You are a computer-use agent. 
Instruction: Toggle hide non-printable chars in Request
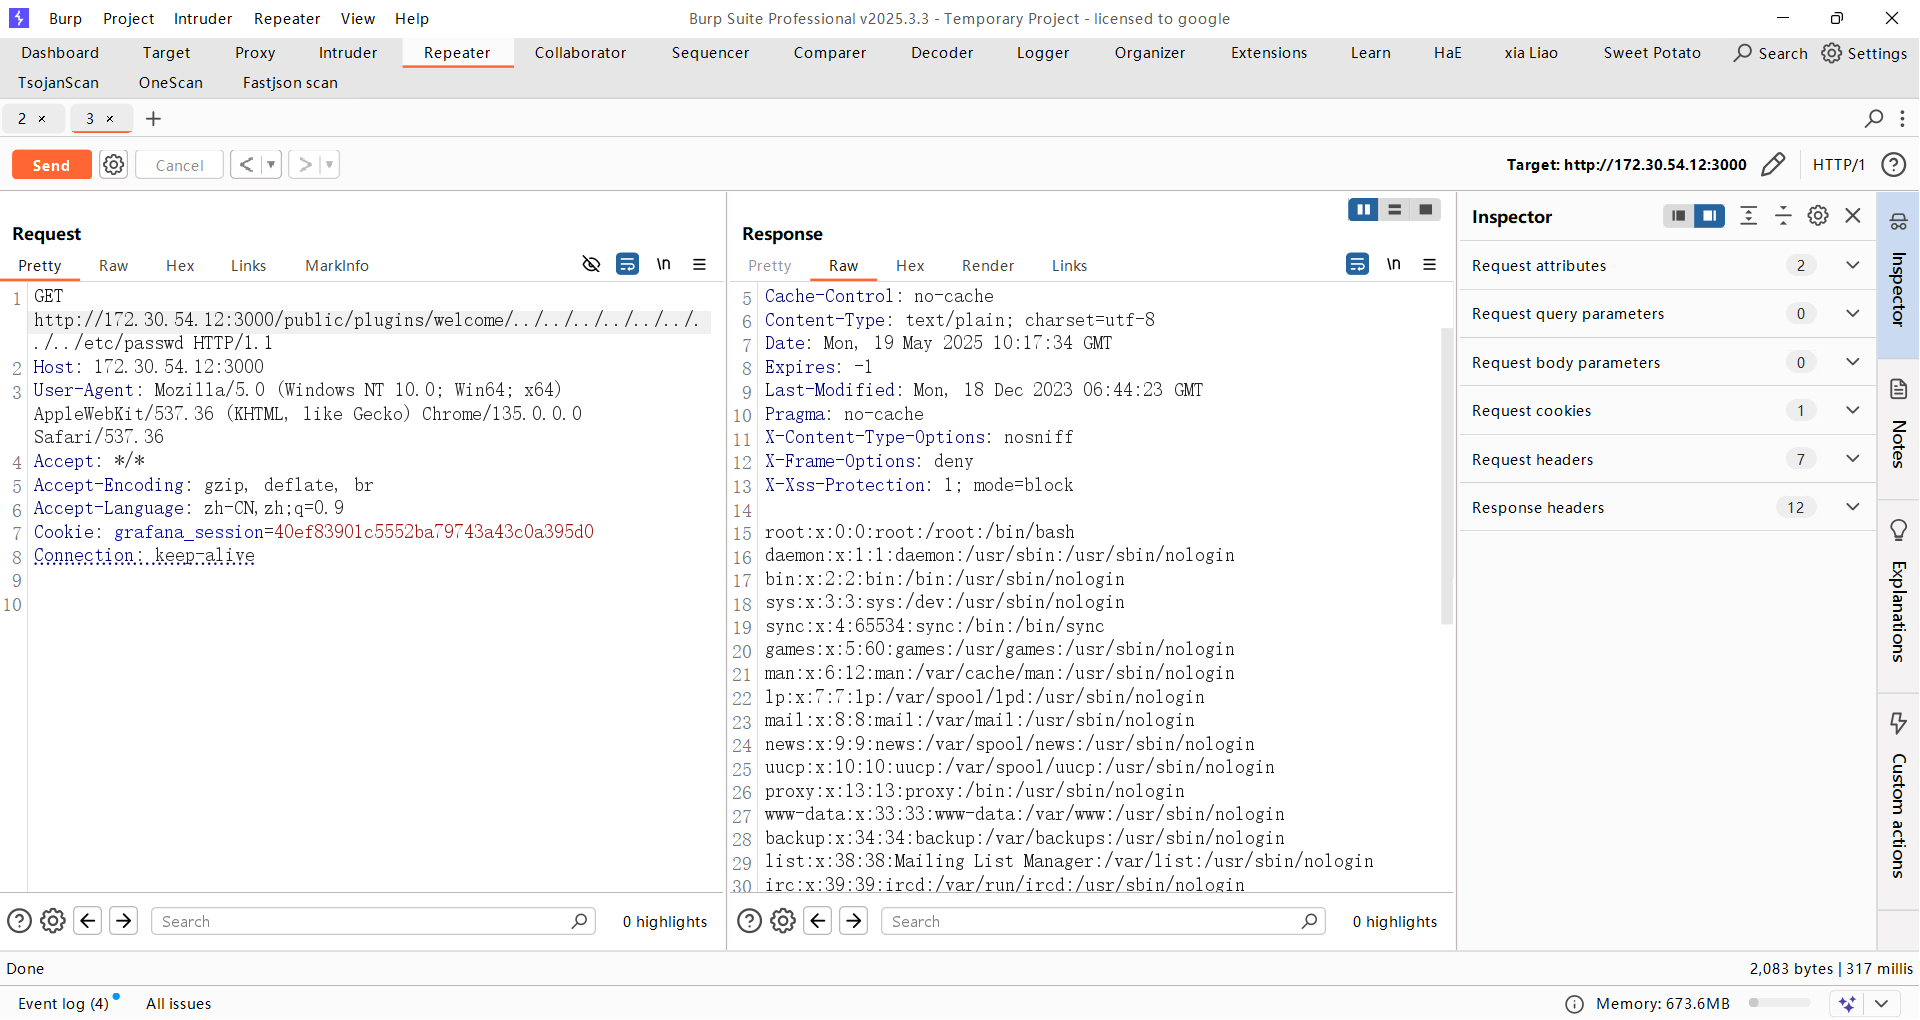coord(591,264)
